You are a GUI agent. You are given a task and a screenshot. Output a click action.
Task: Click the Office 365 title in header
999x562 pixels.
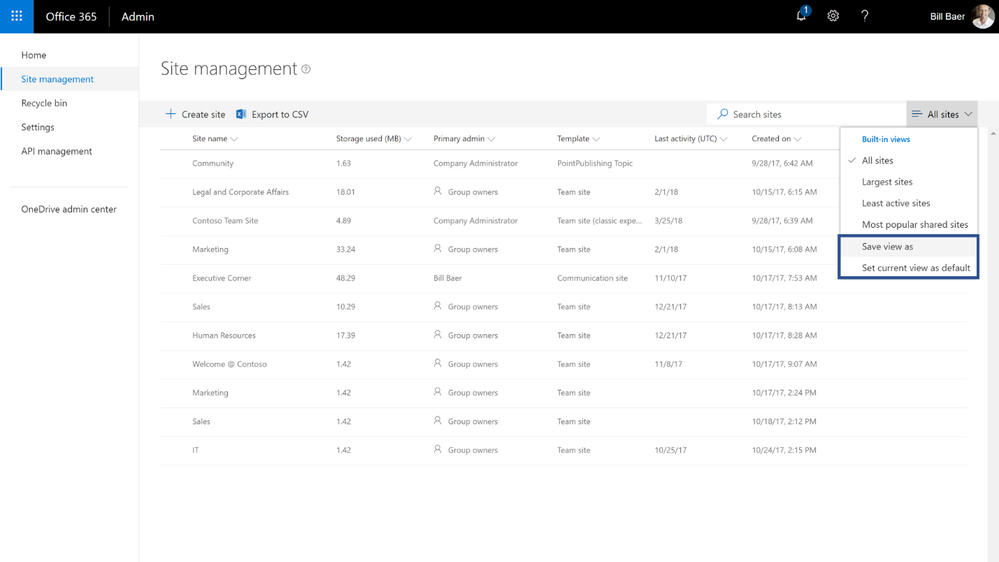(x=71, y=17)
